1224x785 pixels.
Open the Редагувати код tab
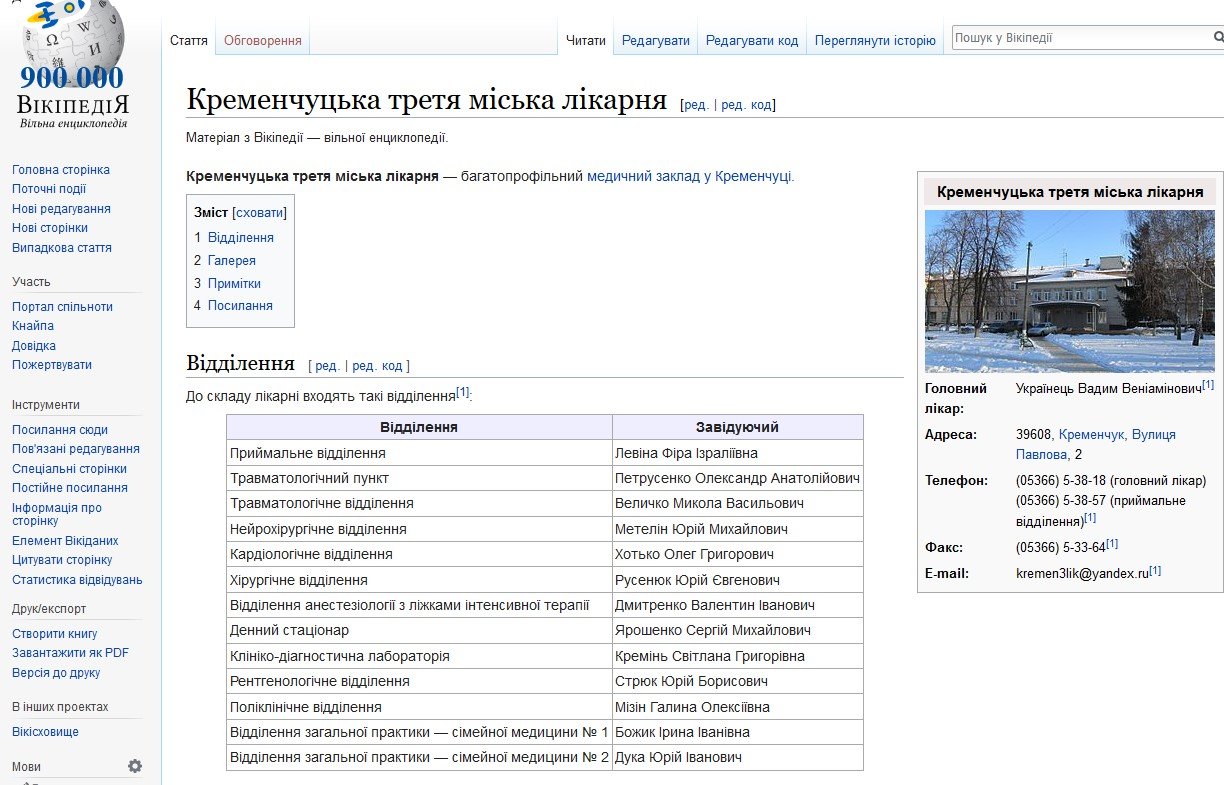click(x=751, y=41)
